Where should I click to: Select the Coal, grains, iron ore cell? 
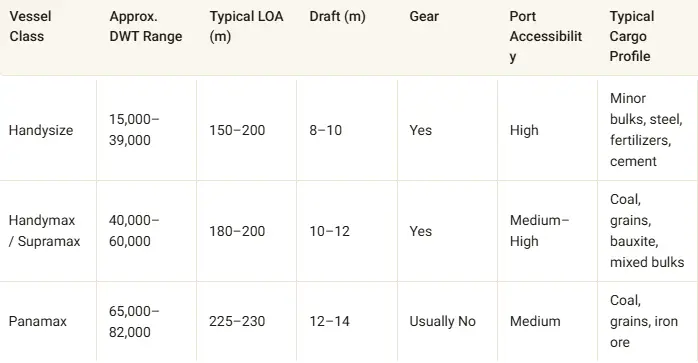coord(644,321)
